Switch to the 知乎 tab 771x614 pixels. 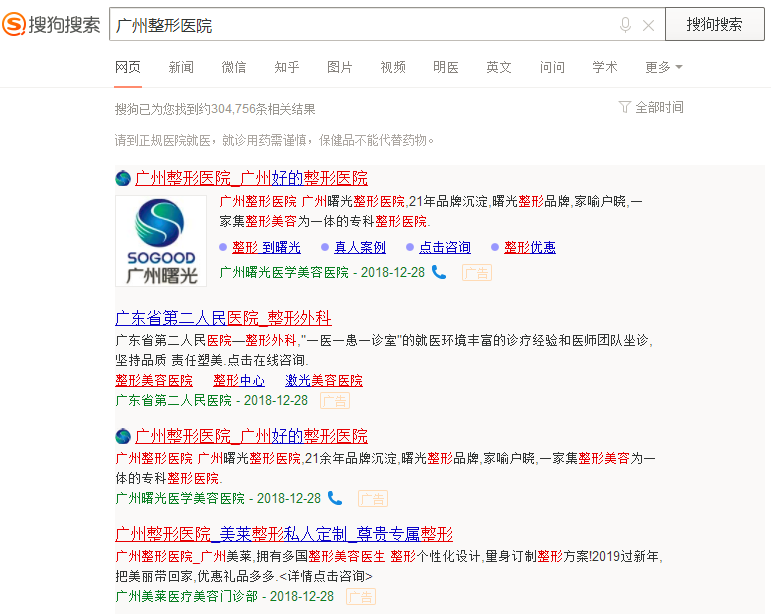coord(287,67)
